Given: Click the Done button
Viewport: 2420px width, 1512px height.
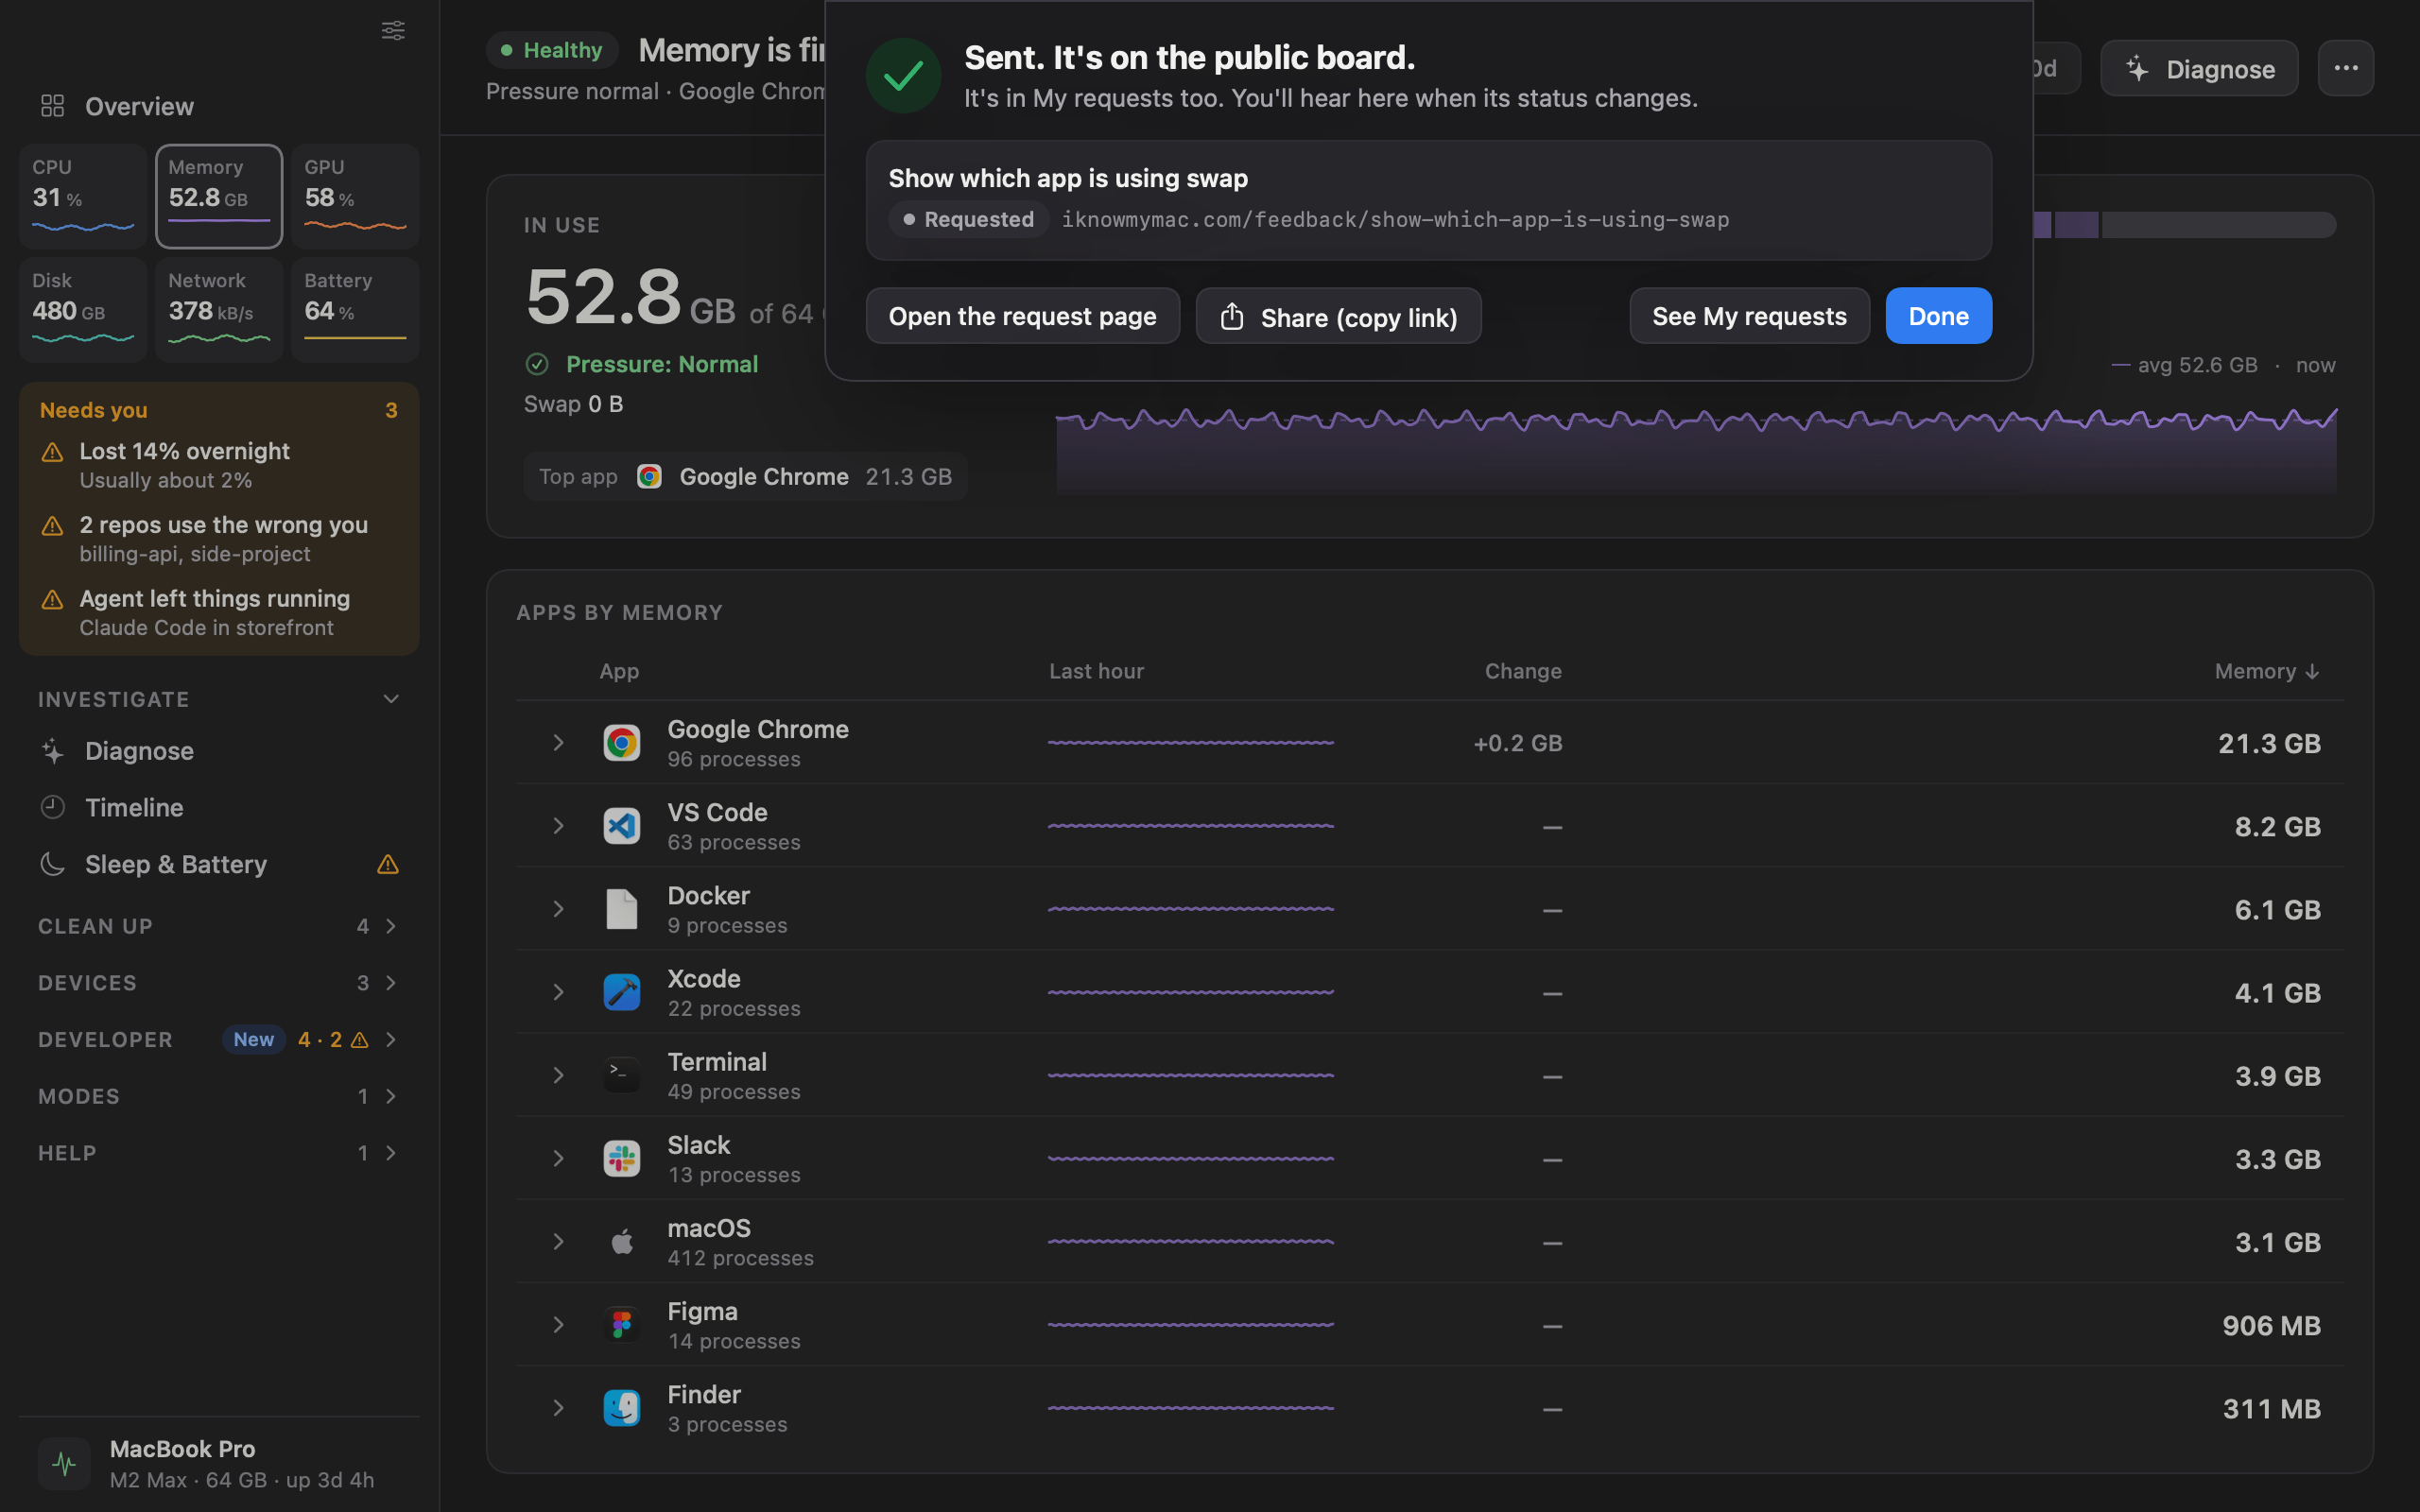Looking at the screenshot, I should (1938, 316).
